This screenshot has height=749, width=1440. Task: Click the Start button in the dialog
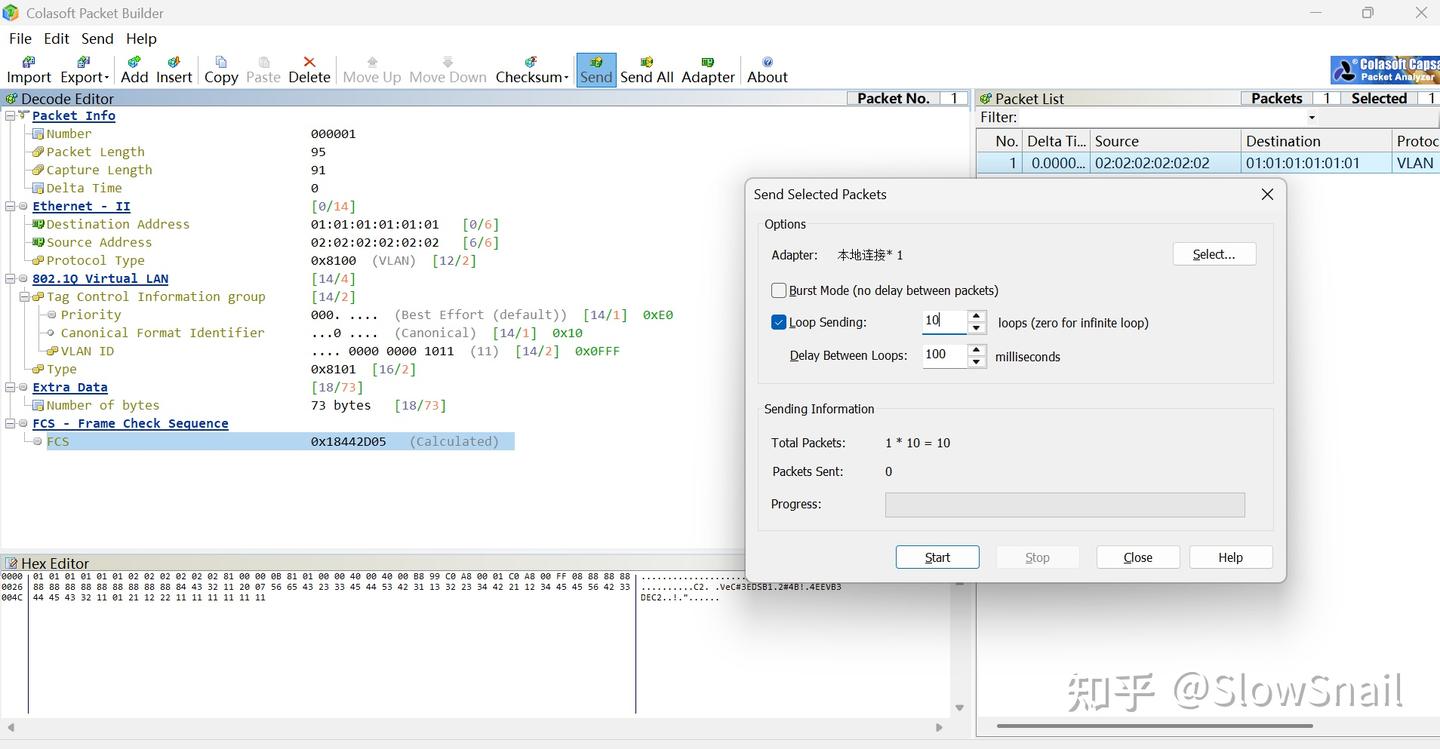click(937, 558)
